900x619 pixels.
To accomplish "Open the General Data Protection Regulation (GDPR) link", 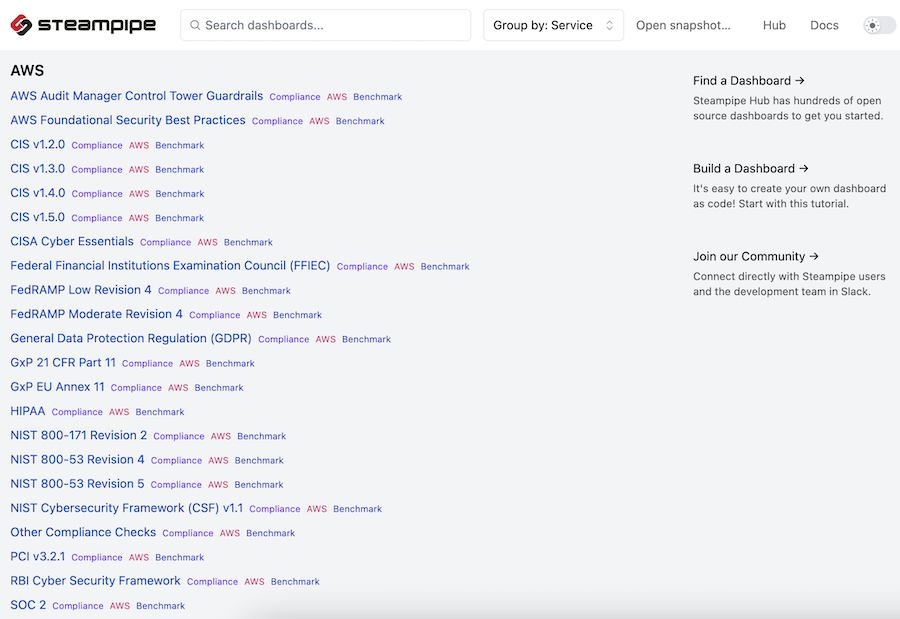I will tap(131, 338).
